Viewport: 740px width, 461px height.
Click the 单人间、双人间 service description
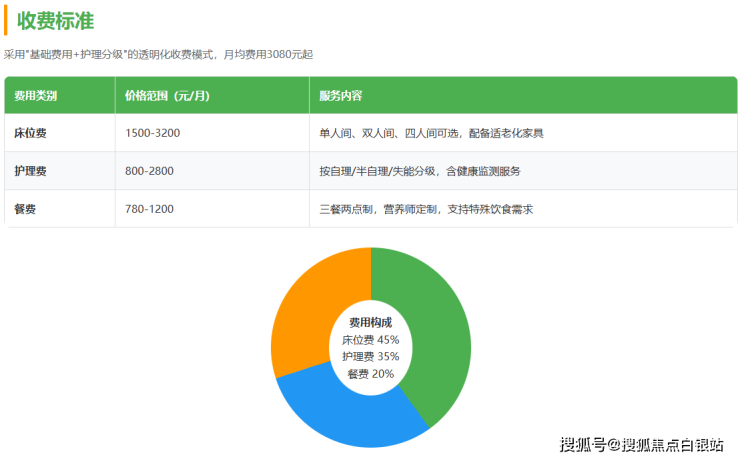pos(431,133)
